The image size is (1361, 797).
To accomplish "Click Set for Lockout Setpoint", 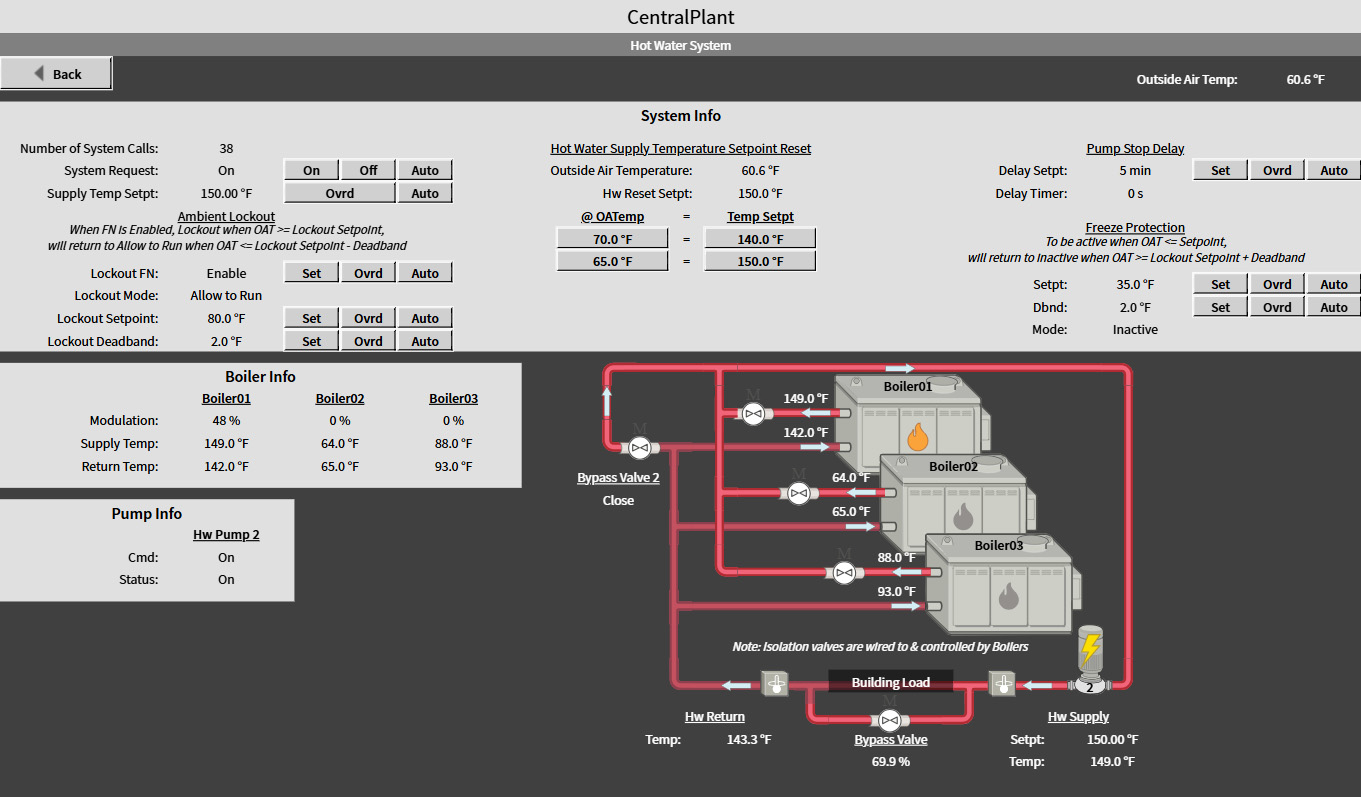I will (x=312, y=318).
